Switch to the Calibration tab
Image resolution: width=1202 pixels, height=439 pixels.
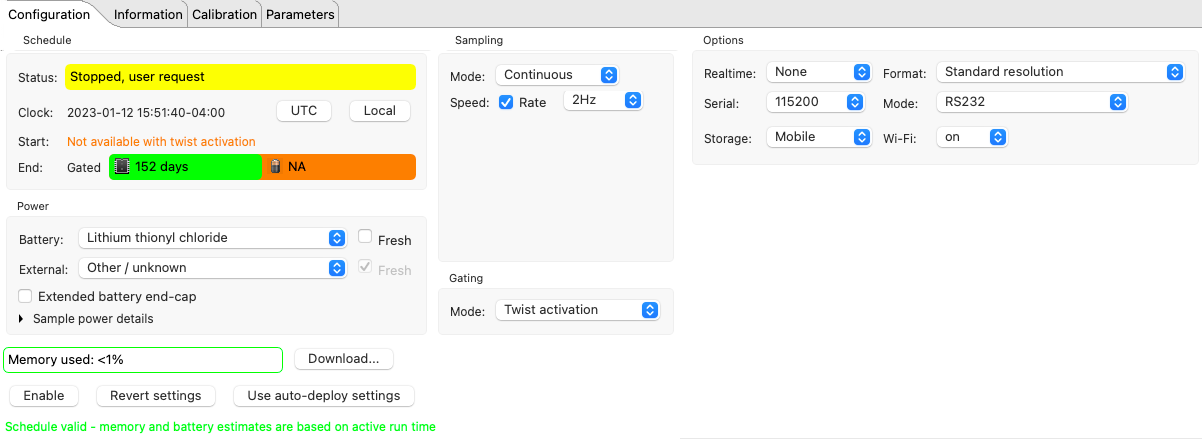coord(224,14)
